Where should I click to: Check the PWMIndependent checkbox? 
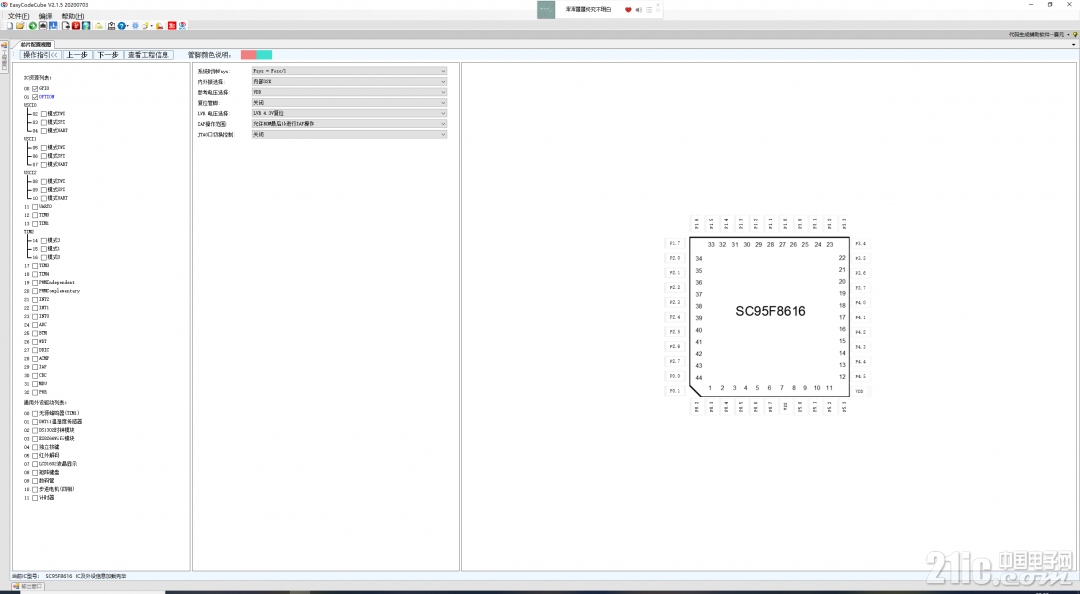click(x=35, y=283)
